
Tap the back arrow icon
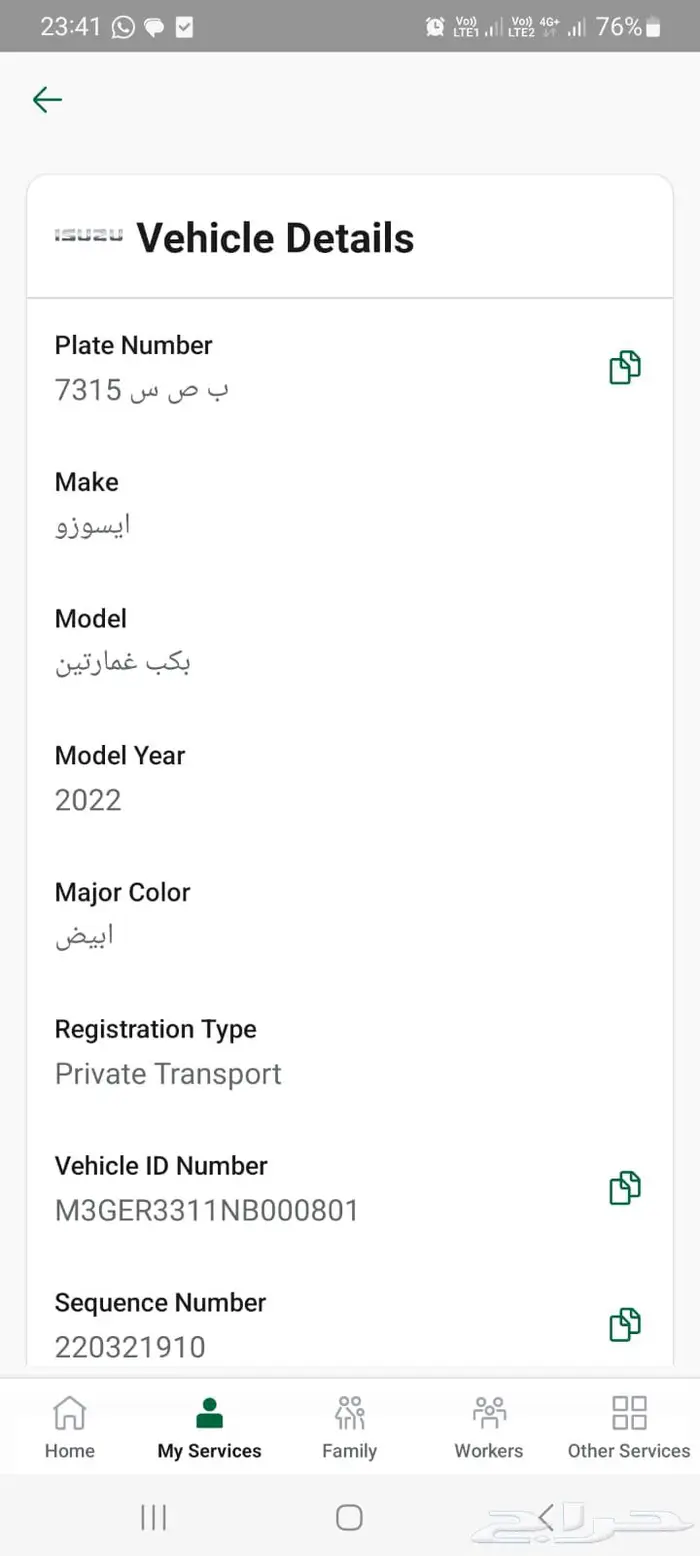pyautogui.click(x=47, y=99)
